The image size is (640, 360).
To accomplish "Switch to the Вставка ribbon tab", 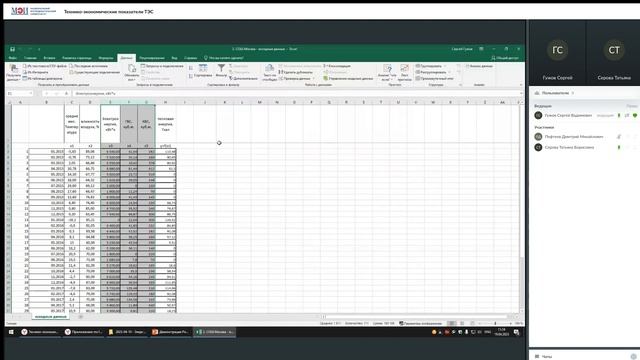I will tap(49, 58).
